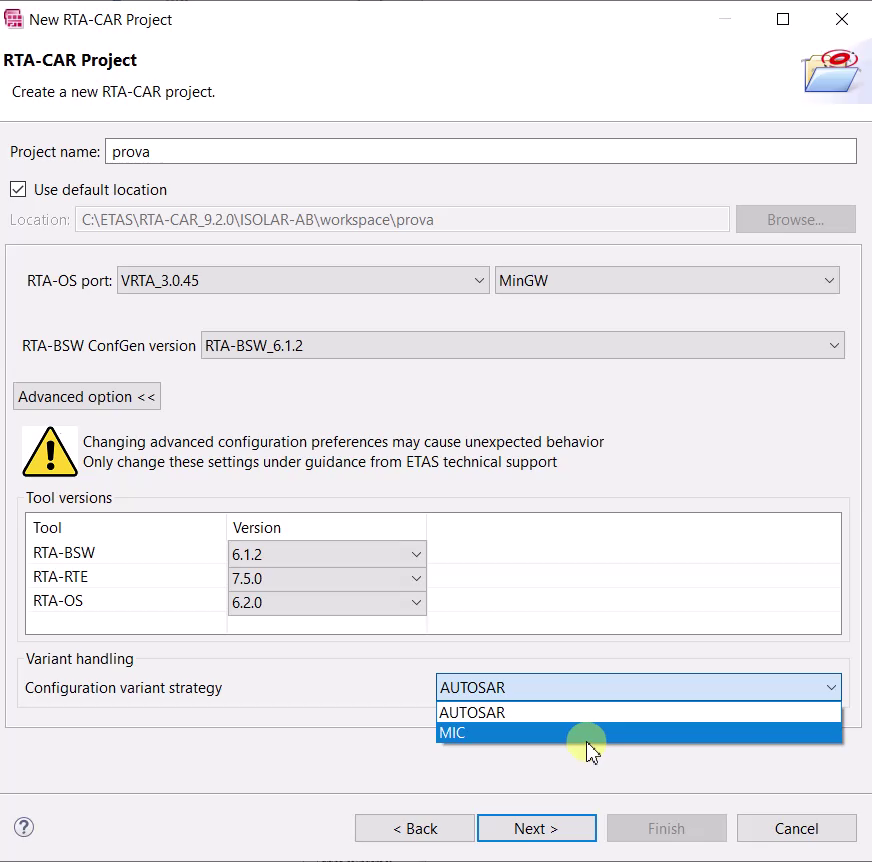Viewport: 872px width, 862px height.
Task: Click the disabled Finish button
Action: 667,828
